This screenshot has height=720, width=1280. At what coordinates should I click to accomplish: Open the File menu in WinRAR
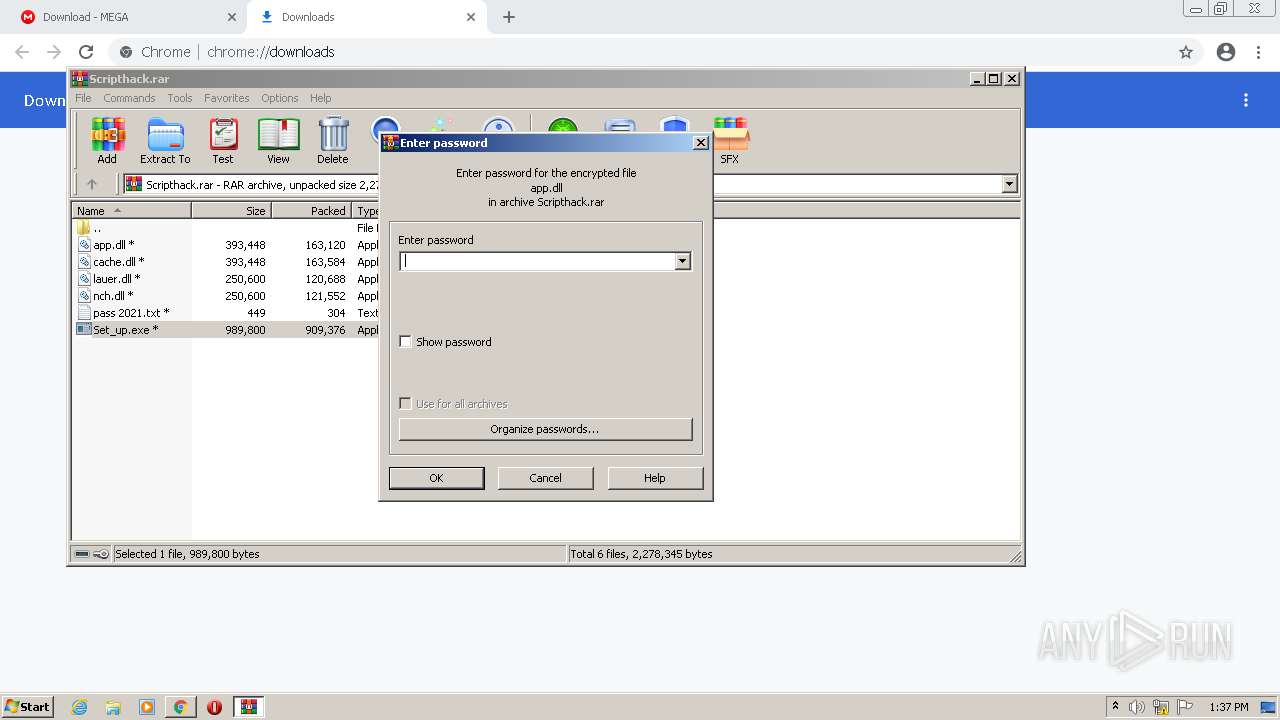click(x=83, y=98)
